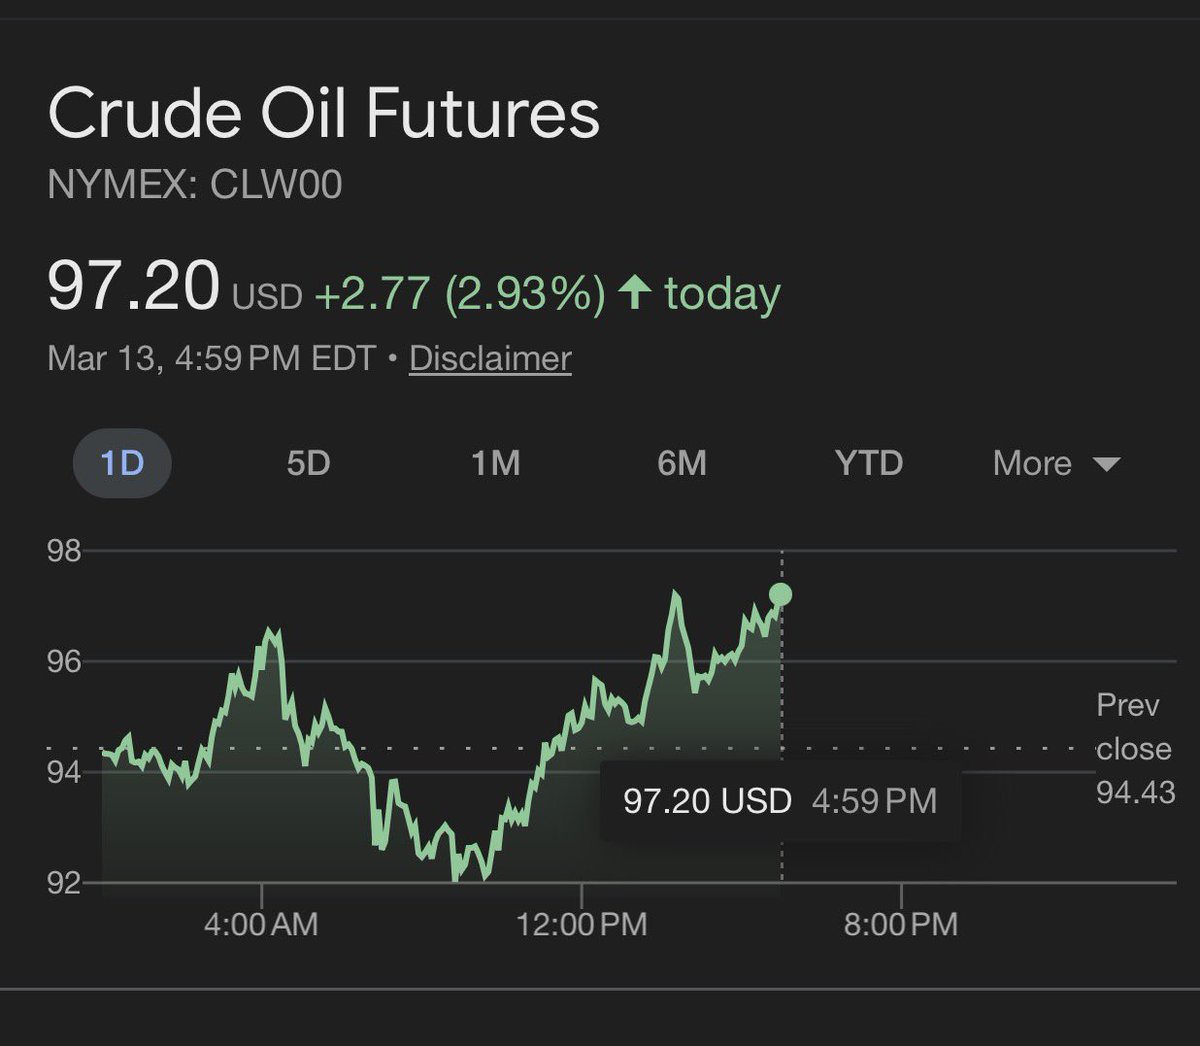Click the 98 y-axis gridline label
The height and width of the screenshot is (1046, 1200).
pos(64,551)
